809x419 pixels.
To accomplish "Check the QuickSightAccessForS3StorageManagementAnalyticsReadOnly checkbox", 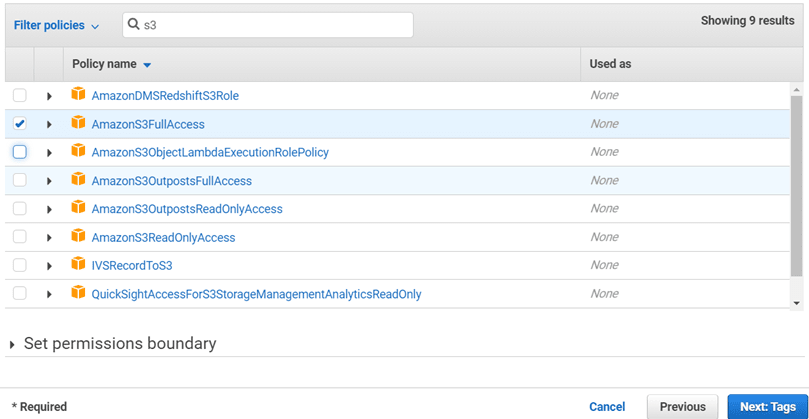I will click(20, 294).
